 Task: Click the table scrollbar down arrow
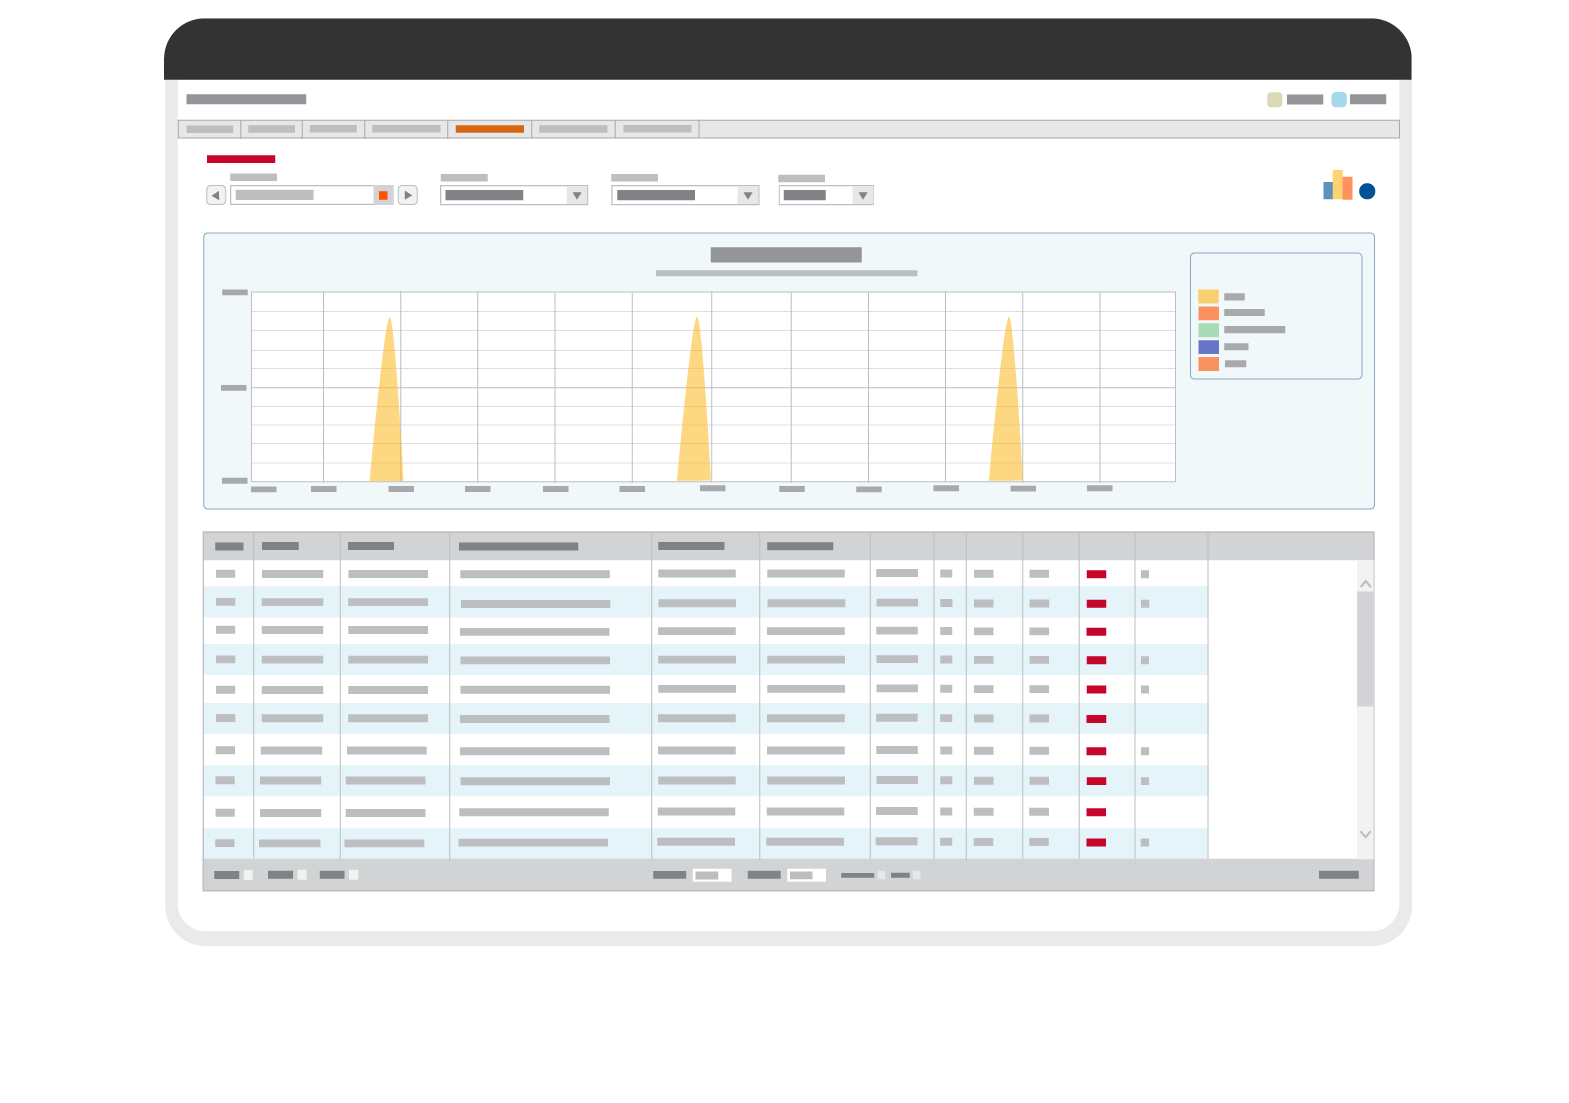pyautogui.click(x=1365, y=834)
